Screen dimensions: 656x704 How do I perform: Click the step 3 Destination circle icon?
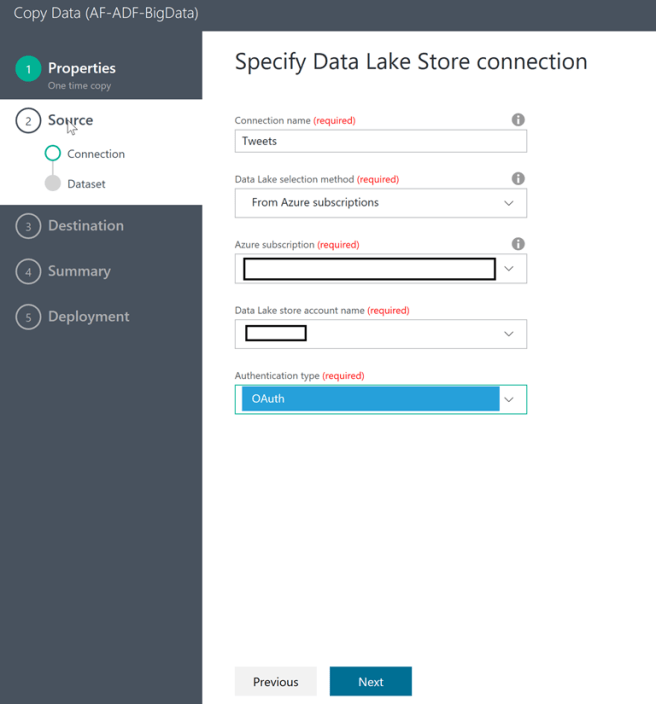[28, 226]
